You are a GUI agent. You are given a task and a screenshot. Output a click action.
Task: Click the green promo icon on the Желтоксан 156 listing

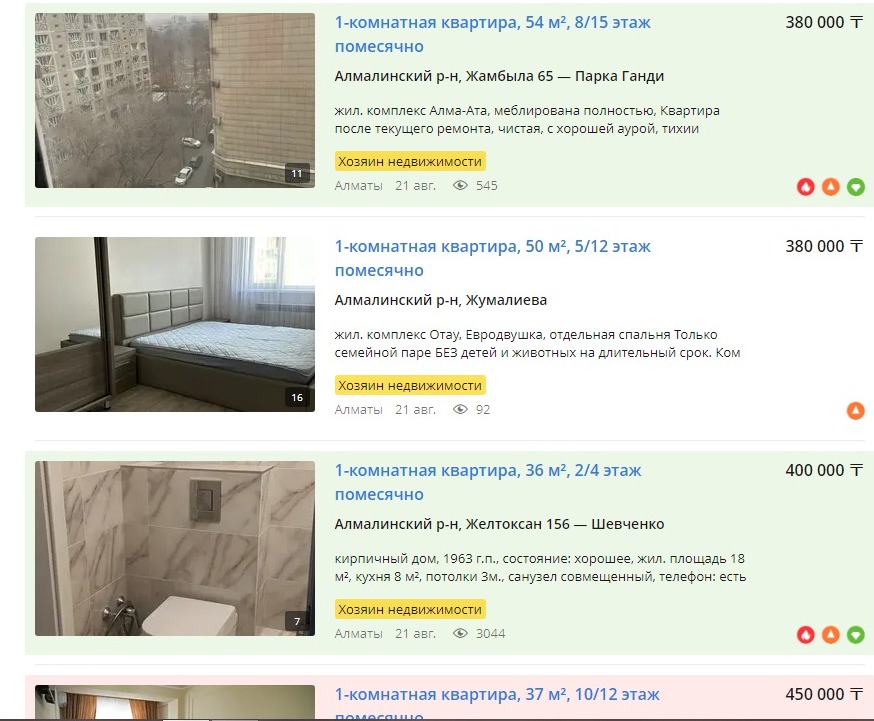pos(856,635)
